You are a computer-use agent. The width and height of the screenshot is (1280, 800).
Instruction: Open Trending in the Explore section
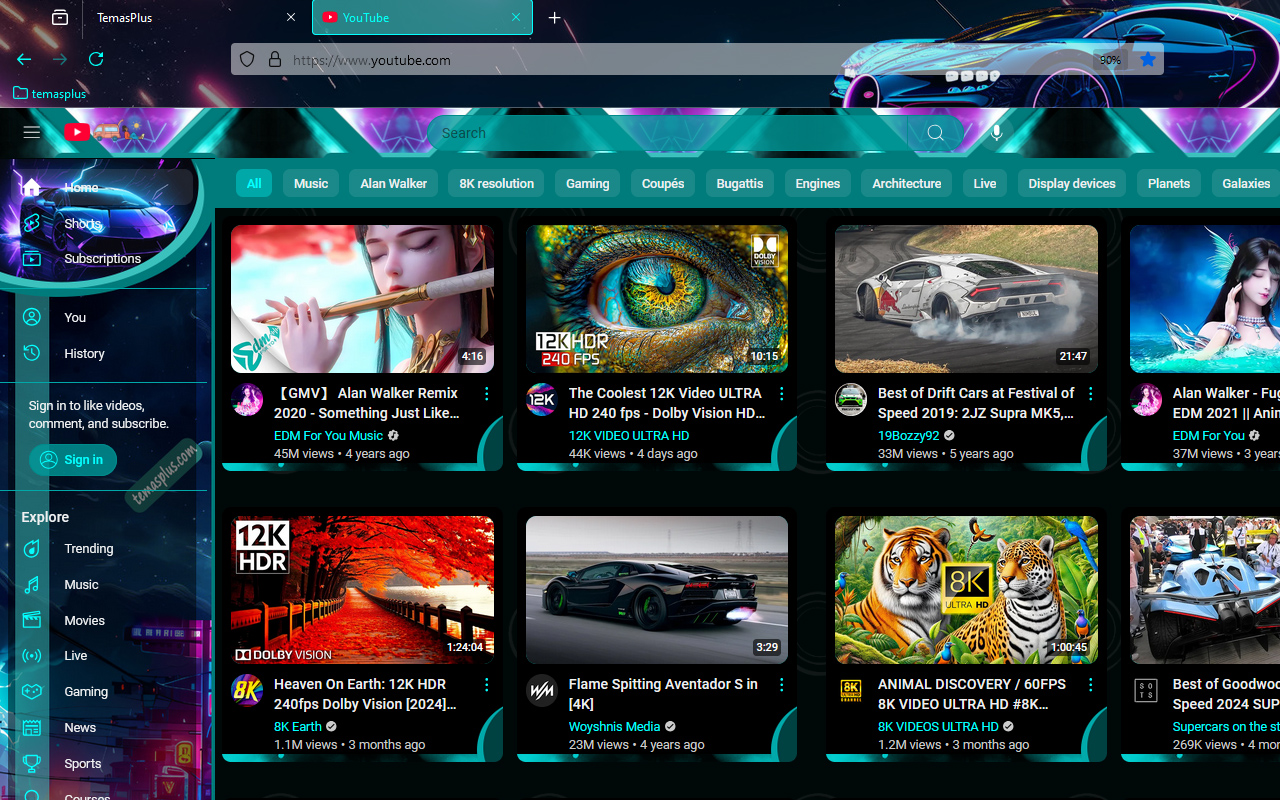(x=89, y=549)
